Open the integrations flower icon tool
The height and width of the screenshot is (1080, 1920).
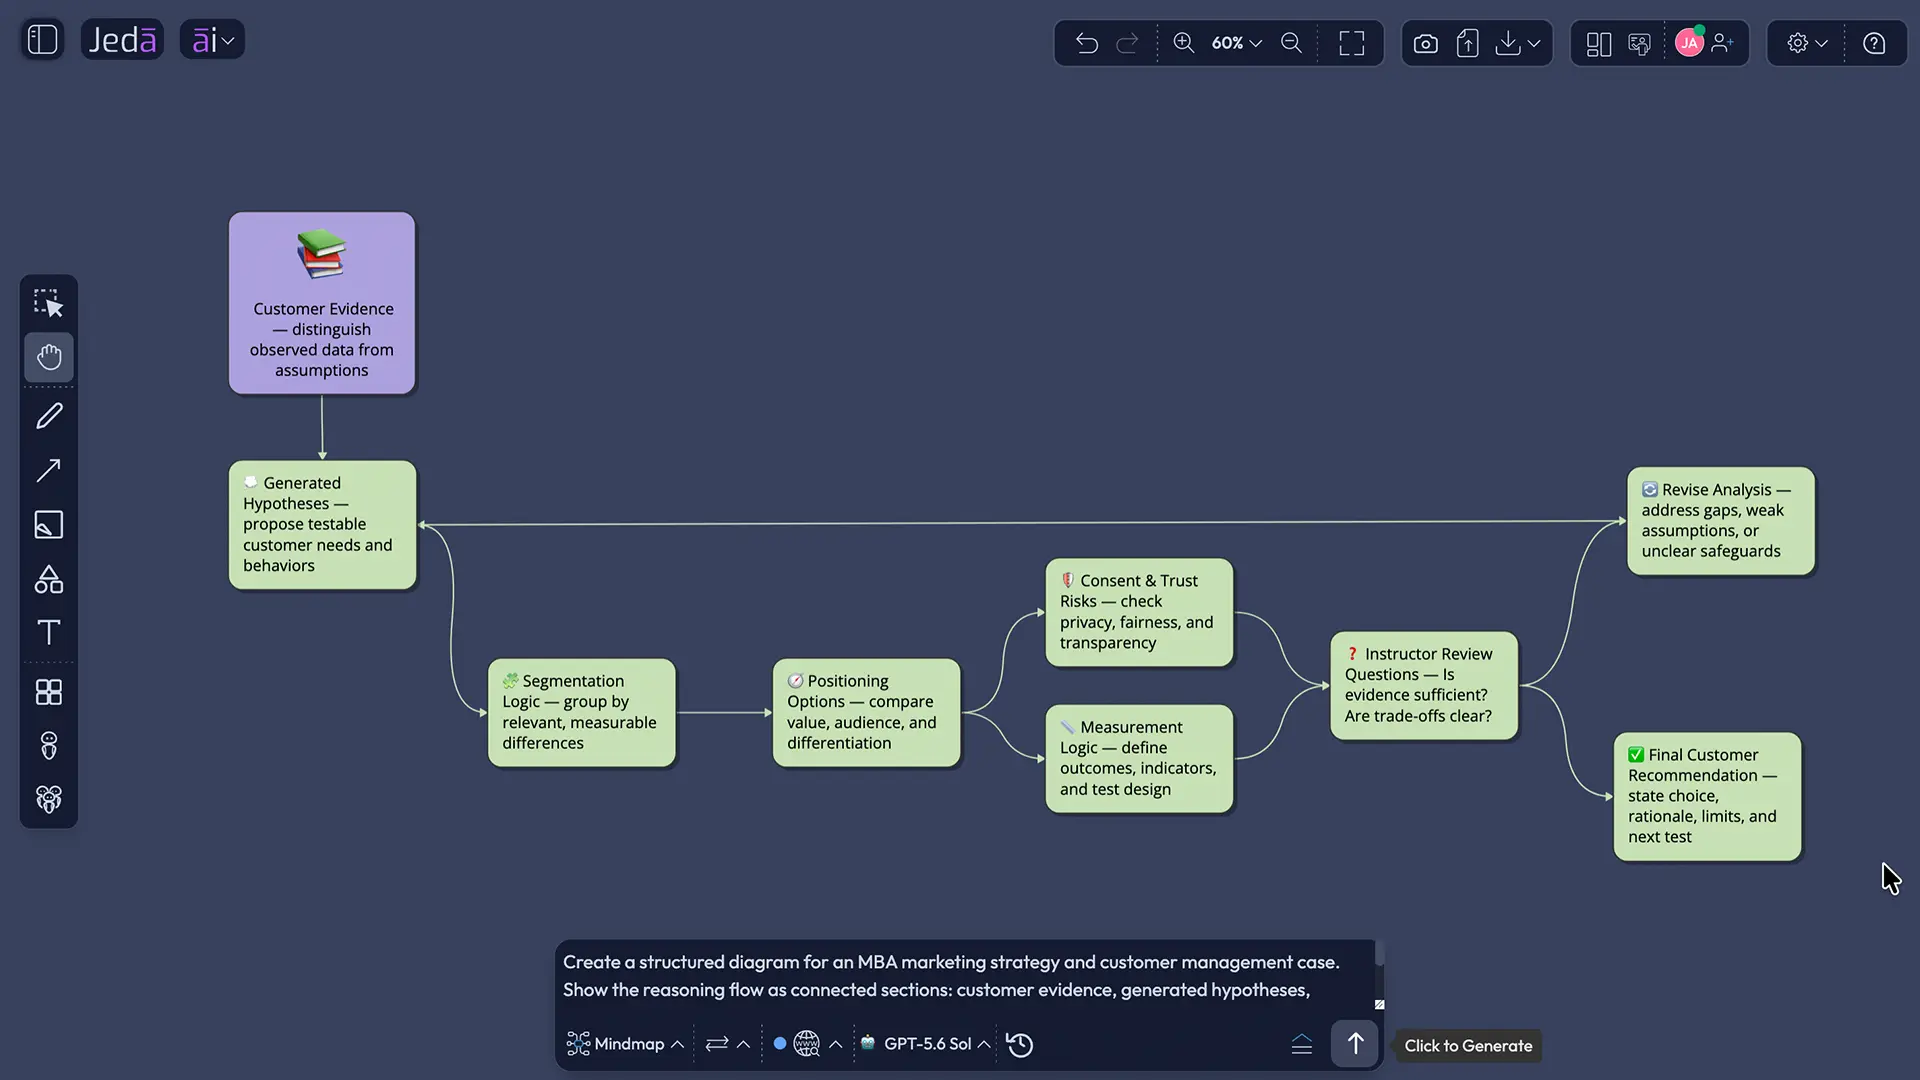click(x=49, y=799)
